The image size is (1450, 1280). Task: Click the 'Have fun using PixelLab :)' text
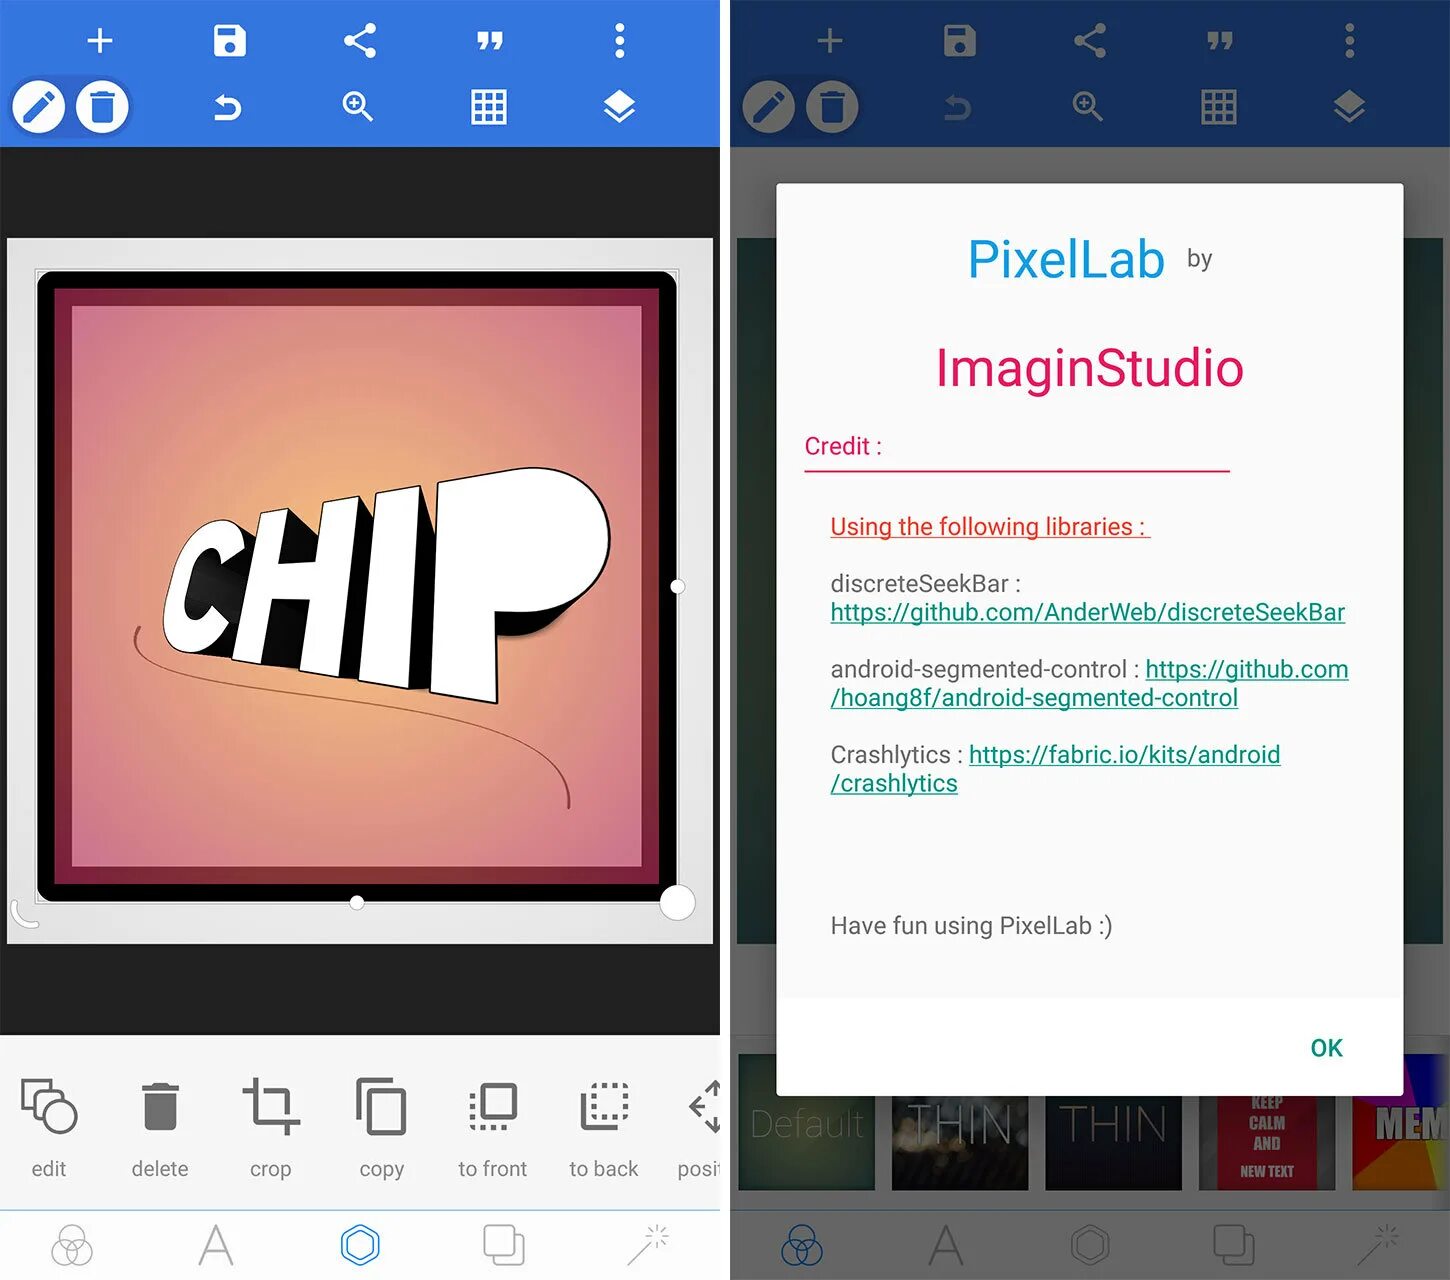971,926
